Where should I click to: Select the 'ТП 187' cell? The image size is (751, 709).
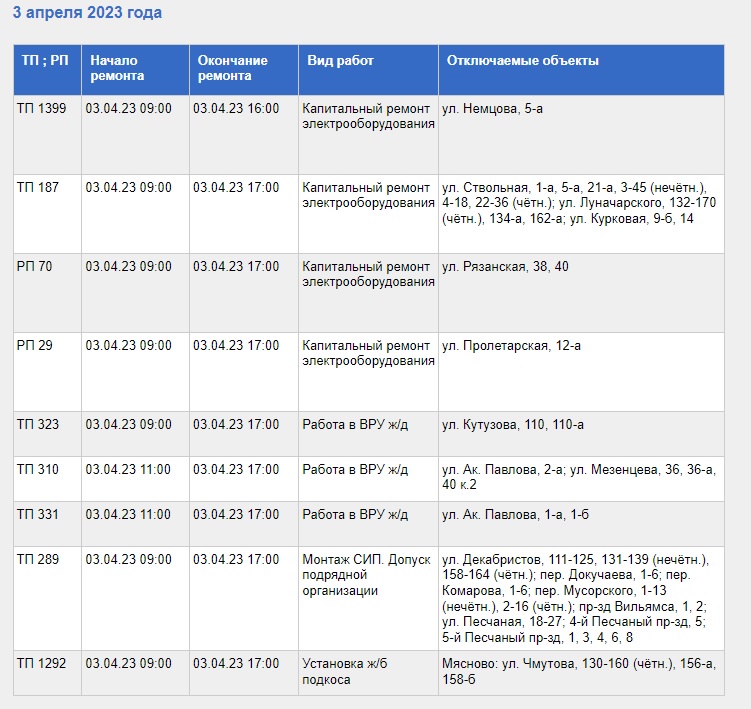click(38, 188)
